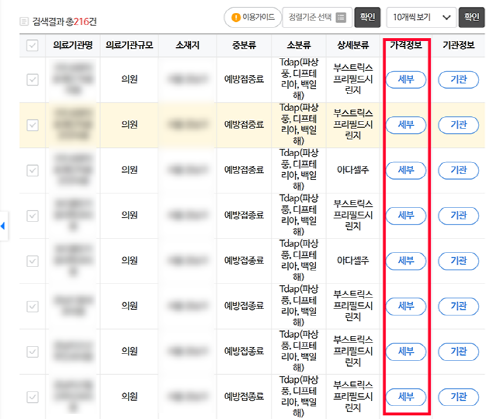Click the 의료기관규모 column header
Screen dimensions: 500x419
(x=129, y=45)
